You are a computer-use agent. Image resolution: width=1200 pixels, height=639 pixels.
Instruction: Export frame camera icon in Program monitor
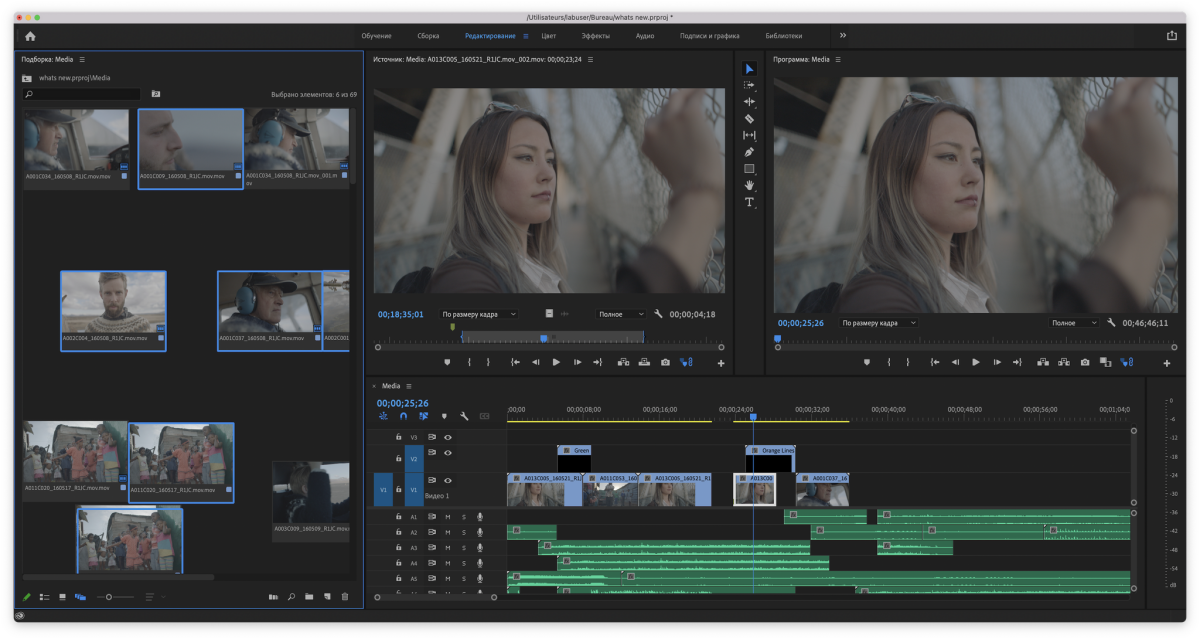pyautogui.click(x=1085, y=362)
